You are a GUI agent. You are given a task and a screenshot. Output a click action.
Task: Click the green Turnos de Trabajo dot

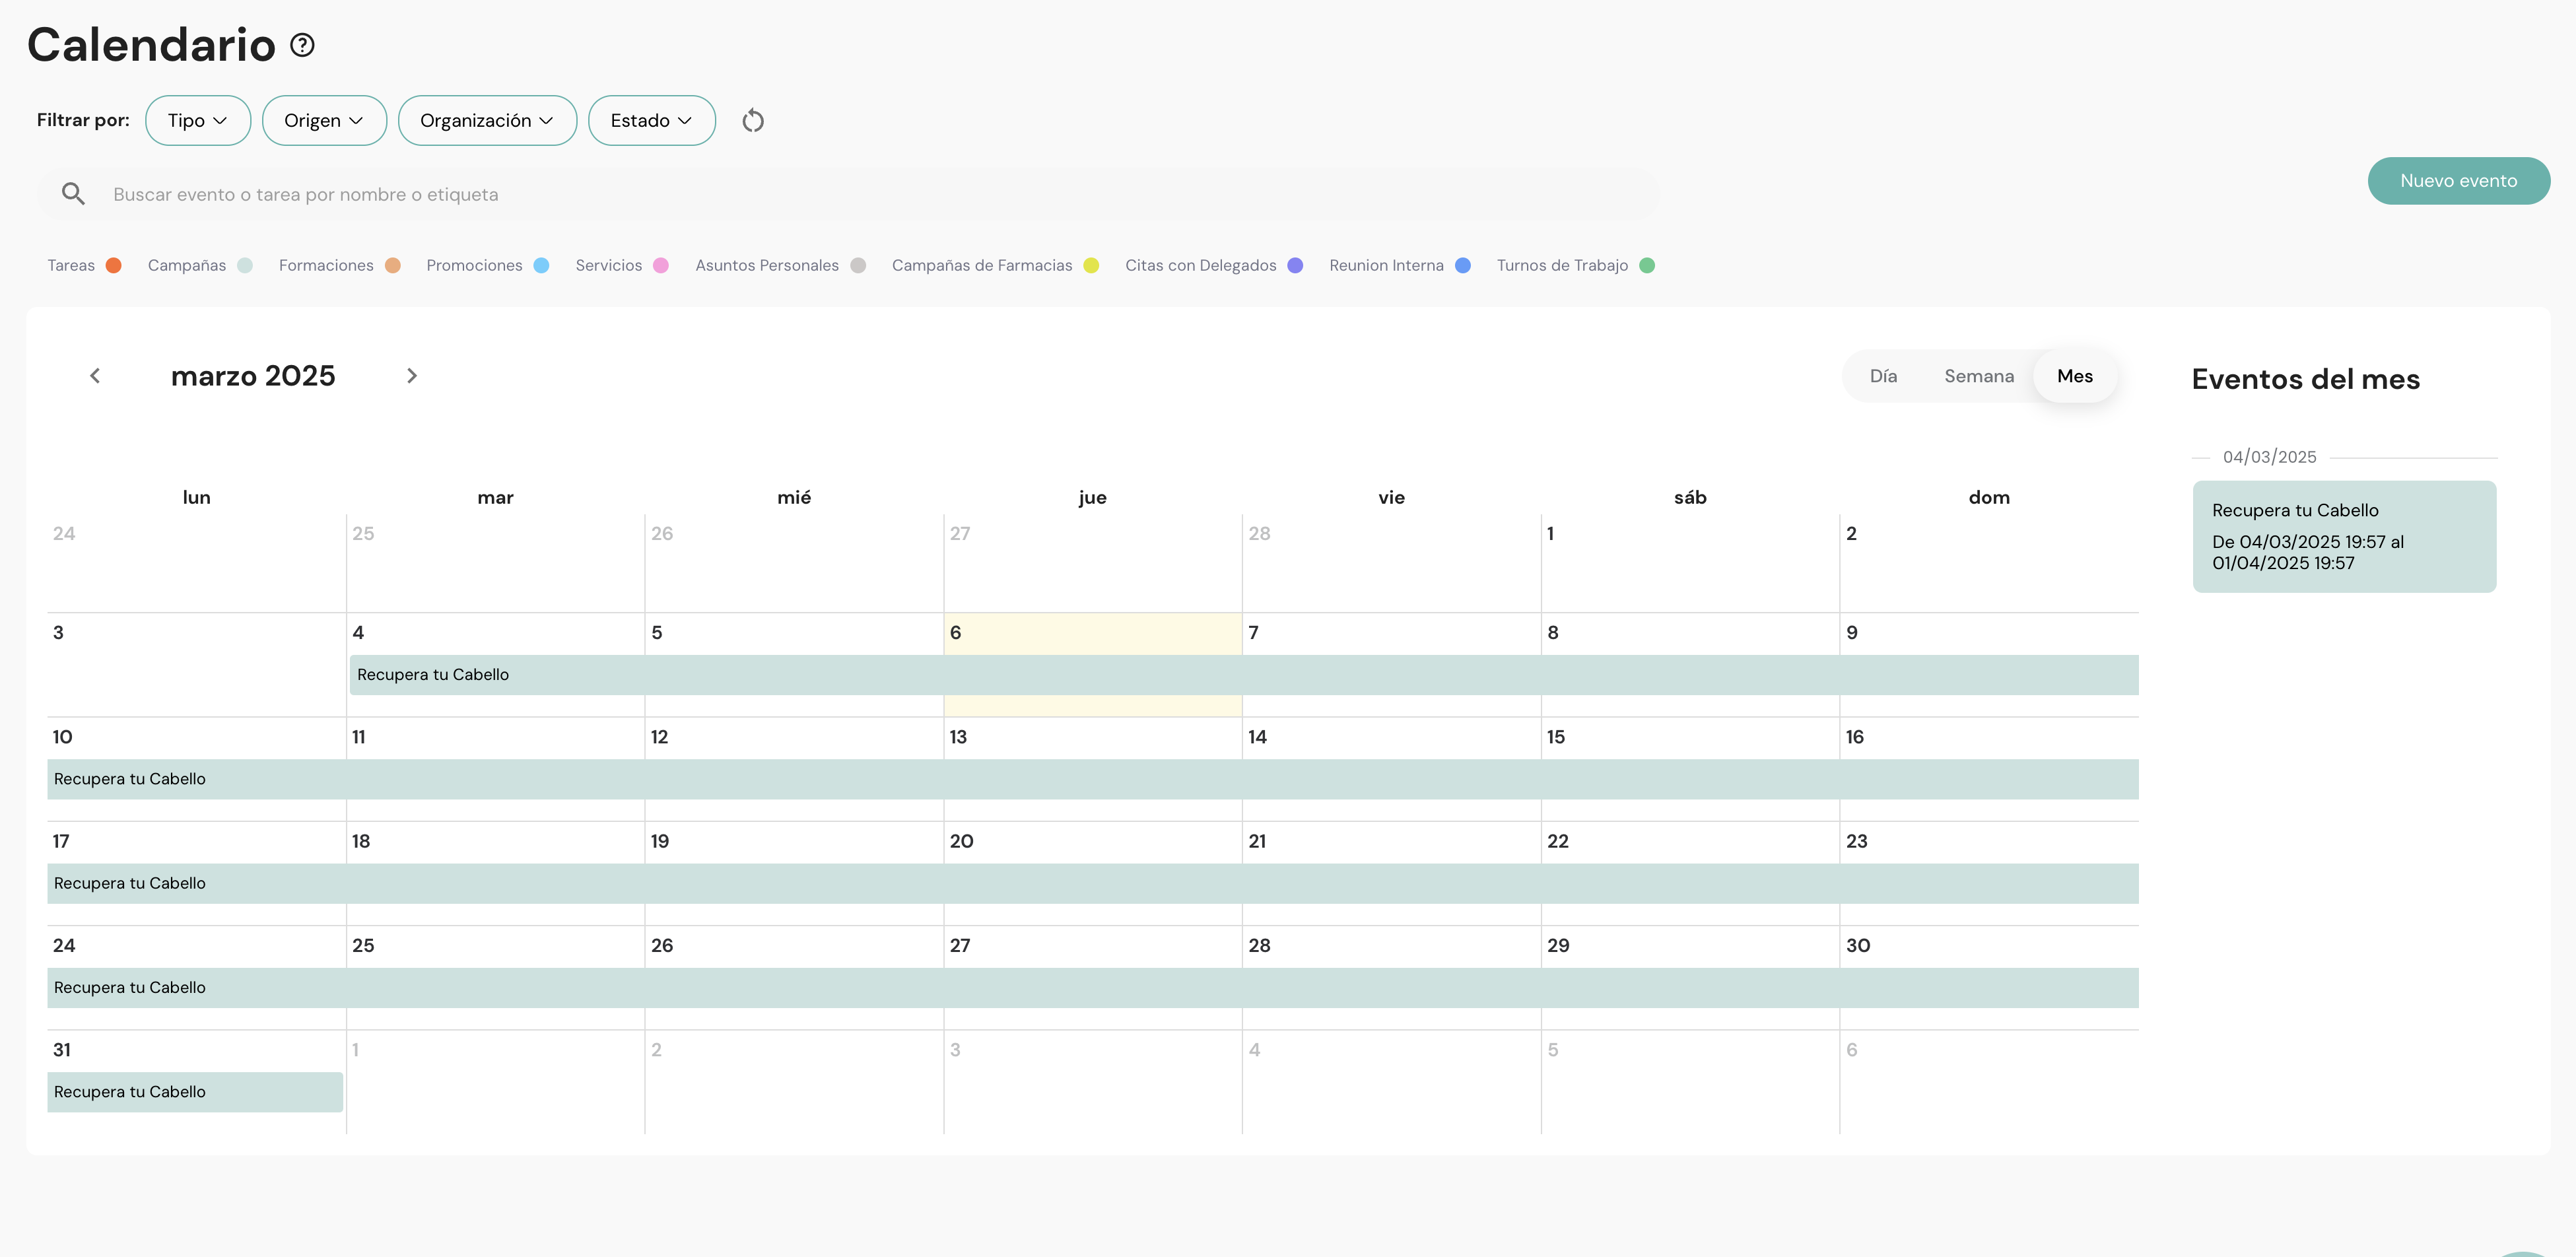click(x=1647, y=265)
